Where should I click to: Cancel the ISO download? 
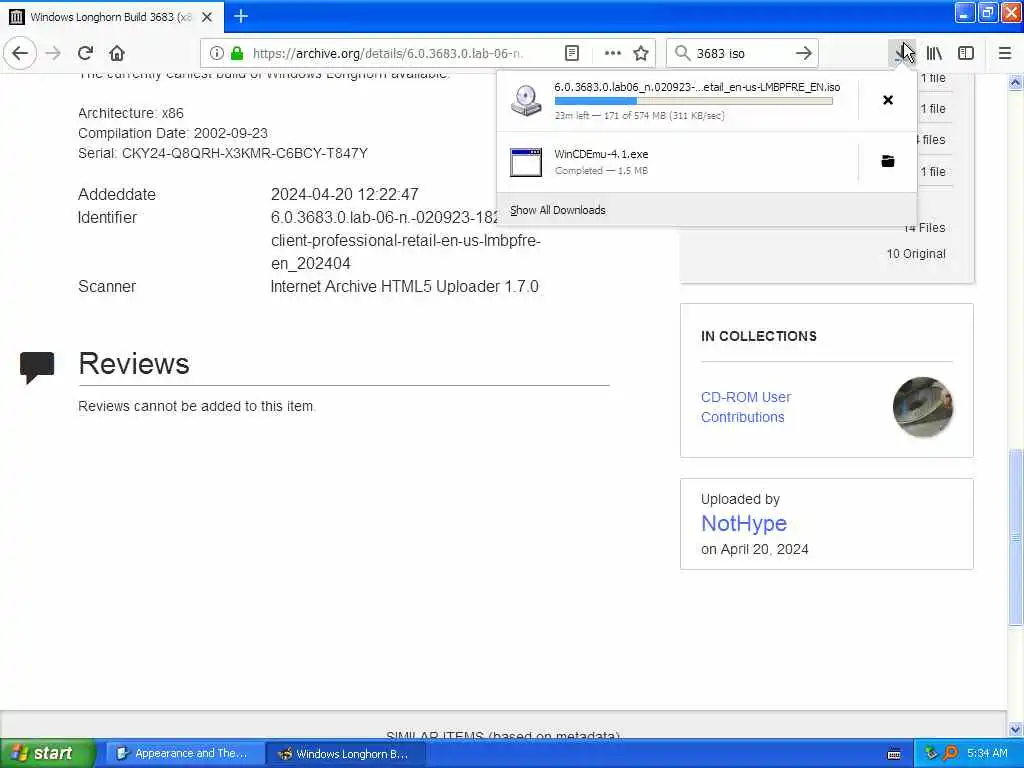[888, 100]
